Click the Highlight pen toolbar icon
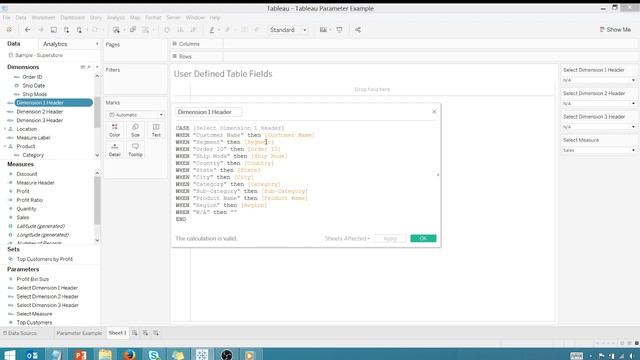 (212, 30)
